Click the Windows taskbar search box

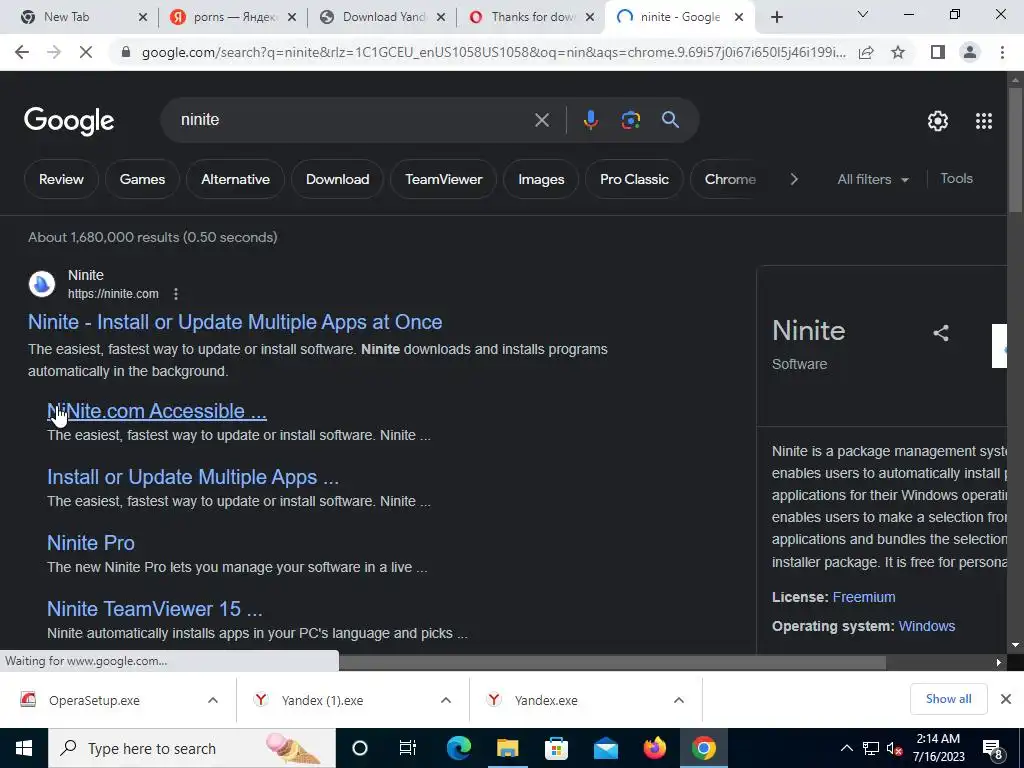pos(191,748)
